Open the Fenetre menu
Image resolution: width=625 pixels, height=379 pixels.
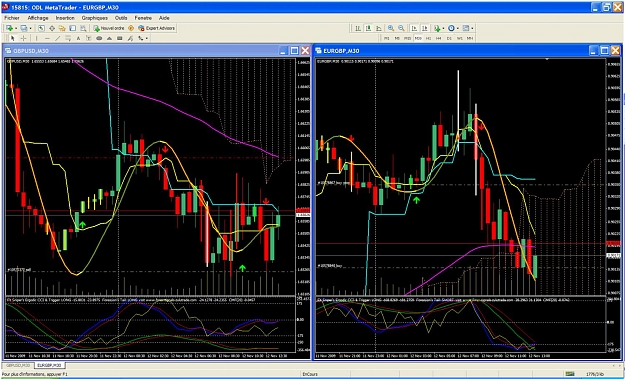click(143, 18)
